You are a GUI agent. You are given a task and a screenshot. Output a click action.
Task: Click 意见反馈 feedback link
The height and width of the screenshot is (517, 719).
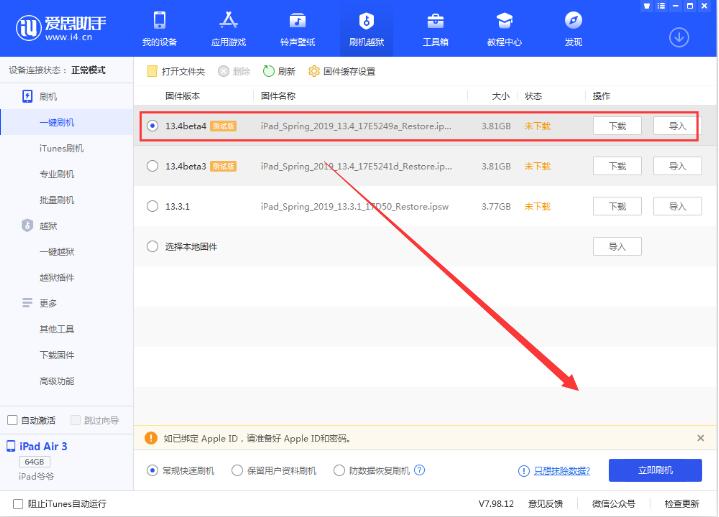coord(545,504)
